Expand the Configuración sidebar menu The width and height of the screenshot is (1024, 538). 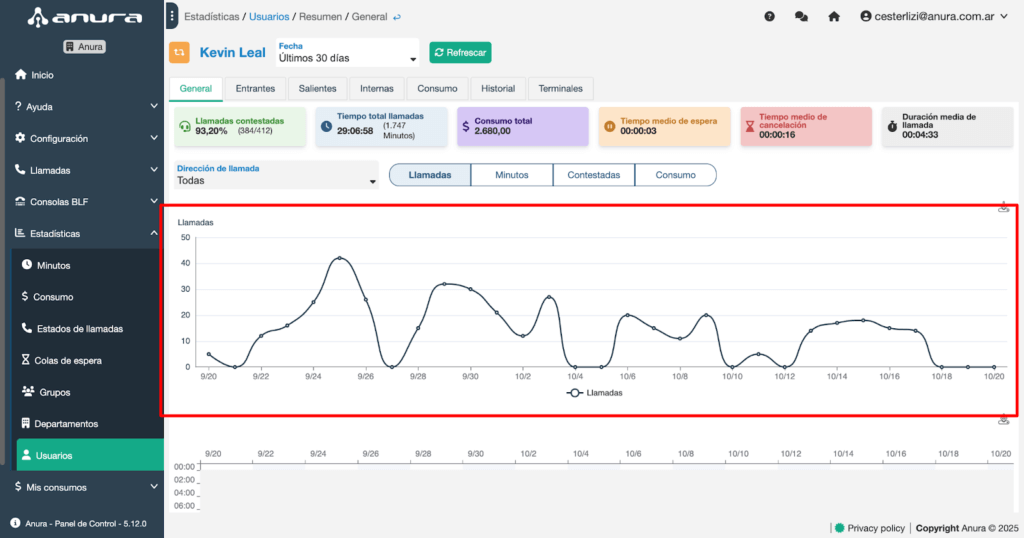82,139
